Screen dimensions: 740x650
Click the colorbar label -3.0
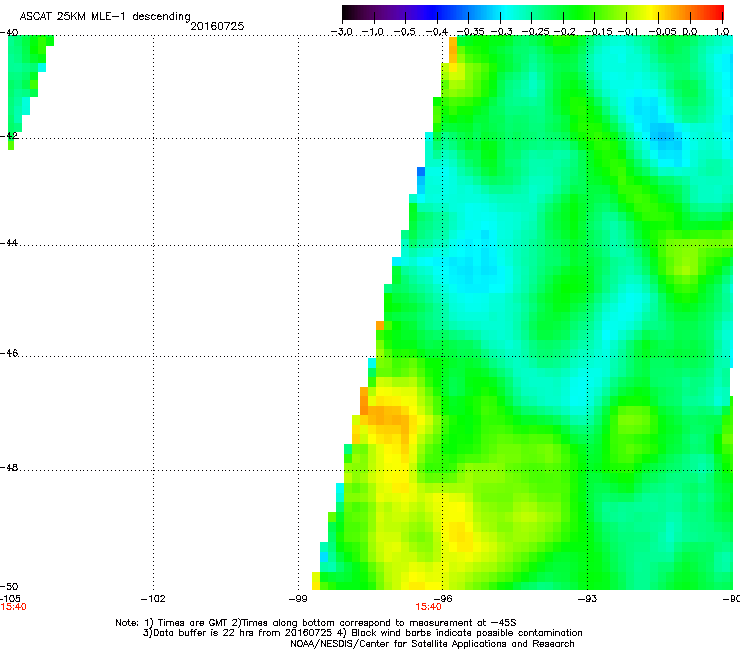tap(342, 32)
